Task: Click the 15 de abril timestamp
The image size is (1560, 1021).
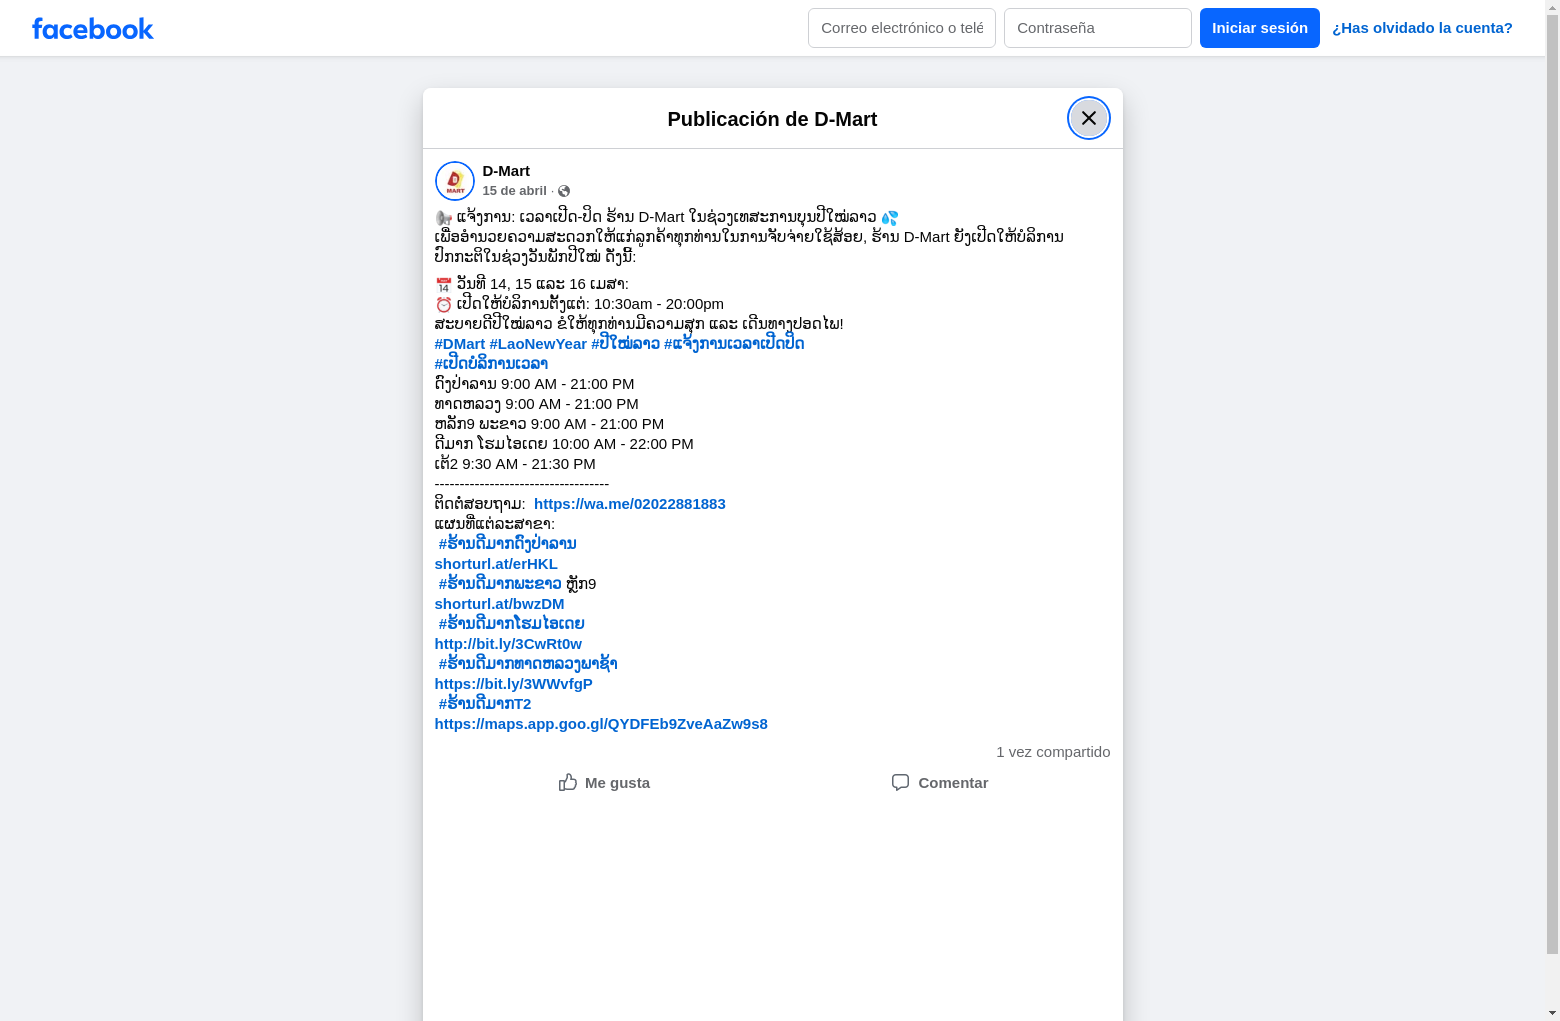Action: click(514, 191)
